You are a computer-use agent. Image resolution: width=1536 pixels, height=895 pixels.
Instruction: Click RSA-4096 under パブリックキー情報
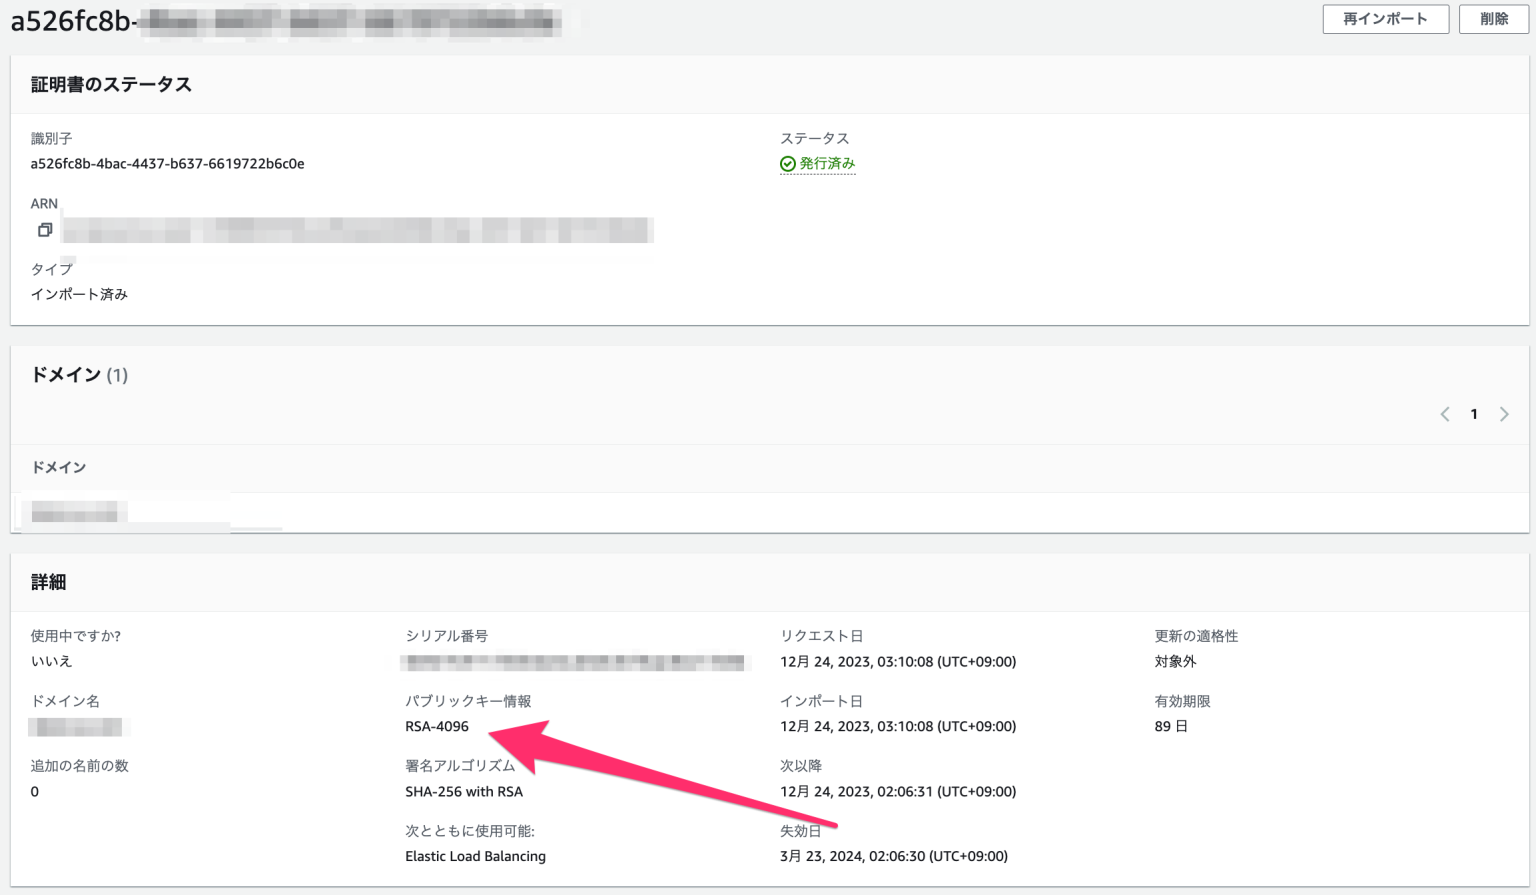point(437,727)
